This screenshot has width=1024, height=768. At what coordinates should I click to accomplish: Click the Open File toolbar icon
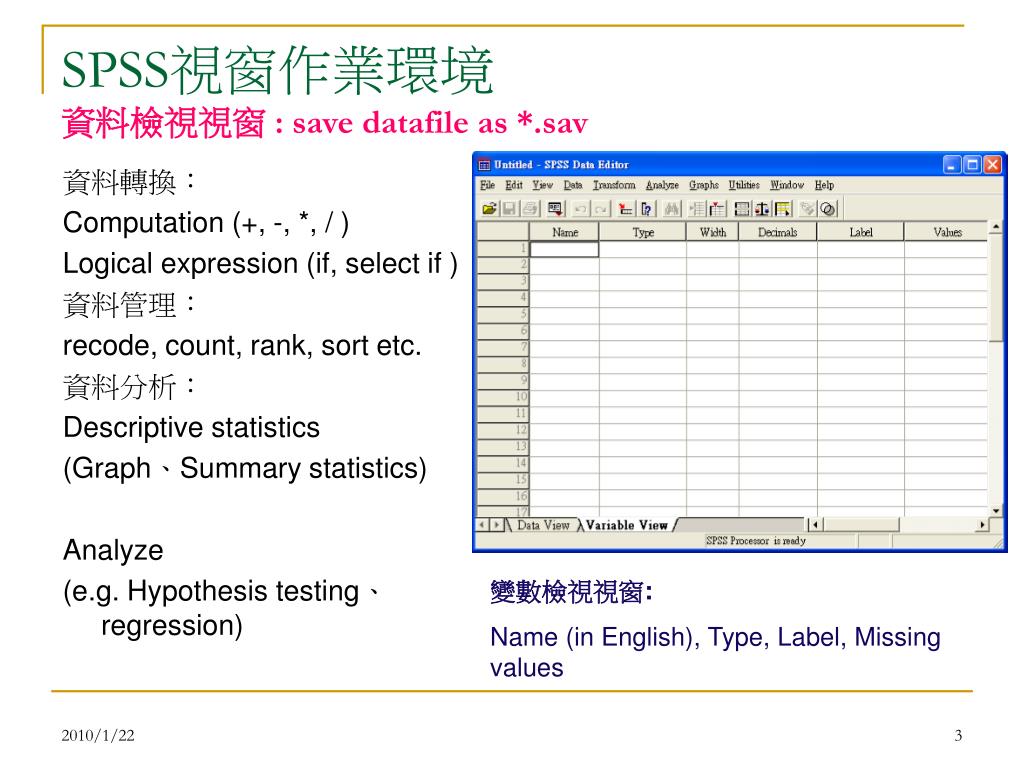pyautogui.click(x=490, y=209)
